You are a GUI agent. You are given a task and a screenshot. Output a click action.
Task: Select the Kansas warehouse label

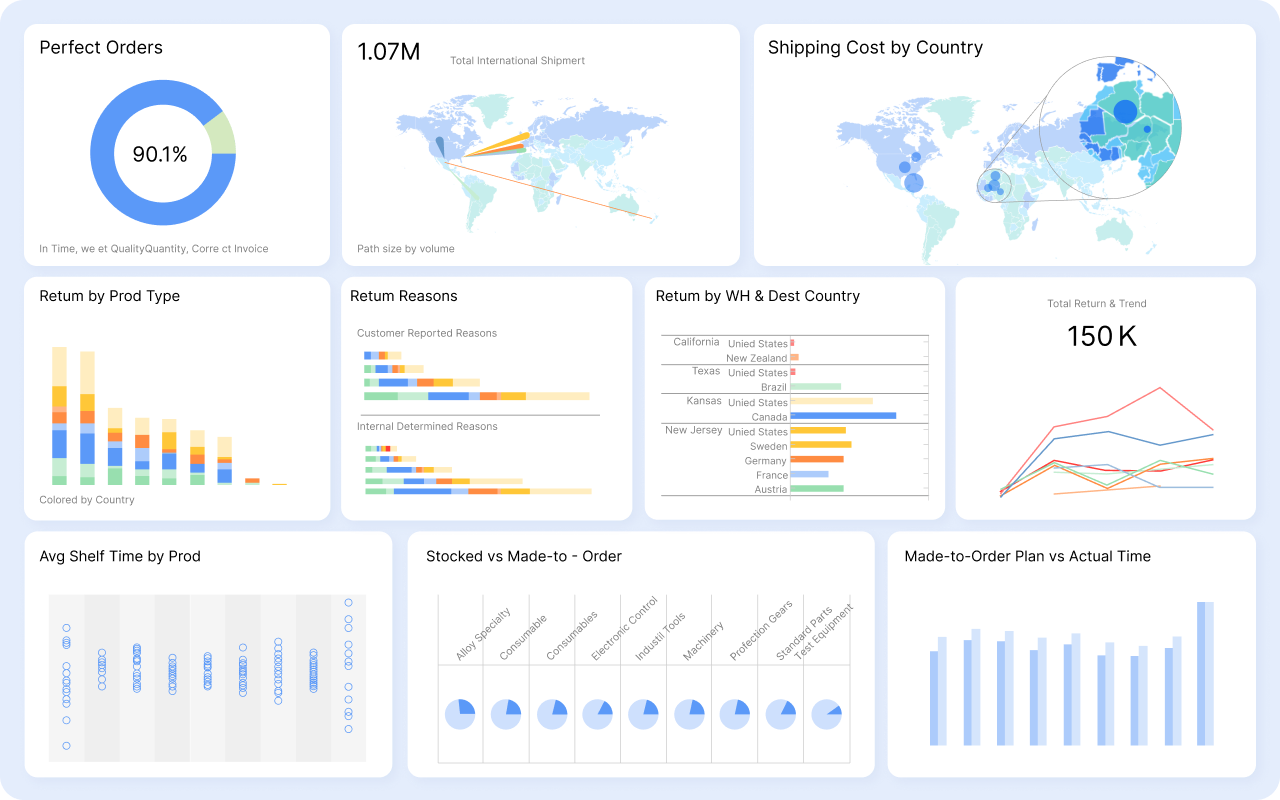704,401
